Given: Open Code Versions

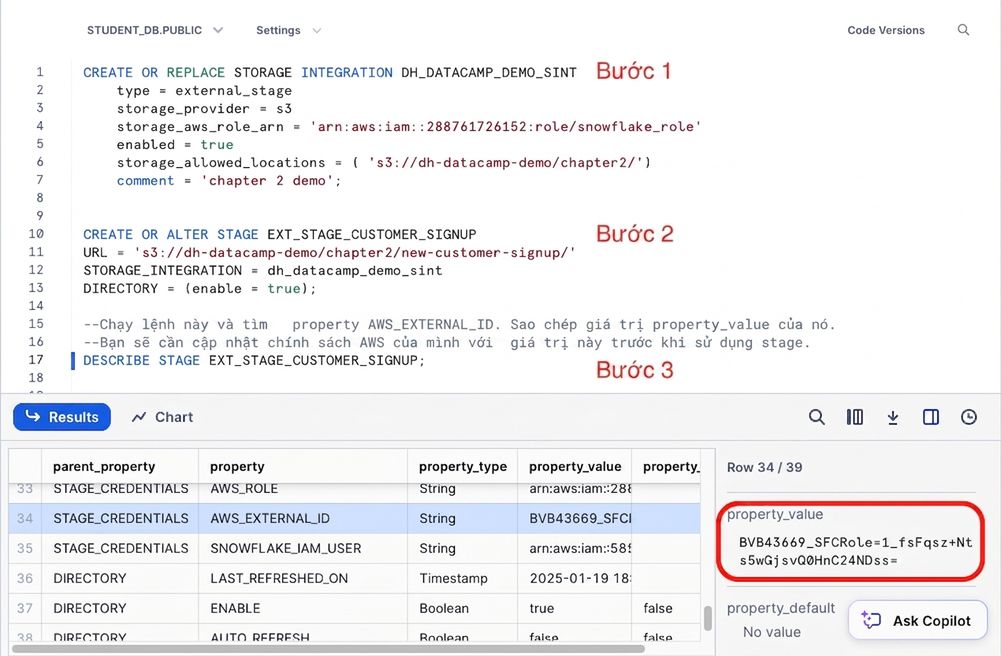Looking at the screenshot, I should (885, 30).
